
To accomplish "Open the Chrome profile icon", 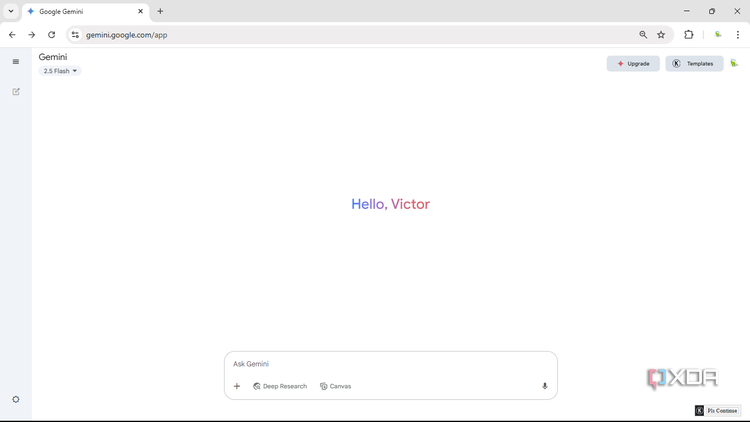I will point(718,34).
